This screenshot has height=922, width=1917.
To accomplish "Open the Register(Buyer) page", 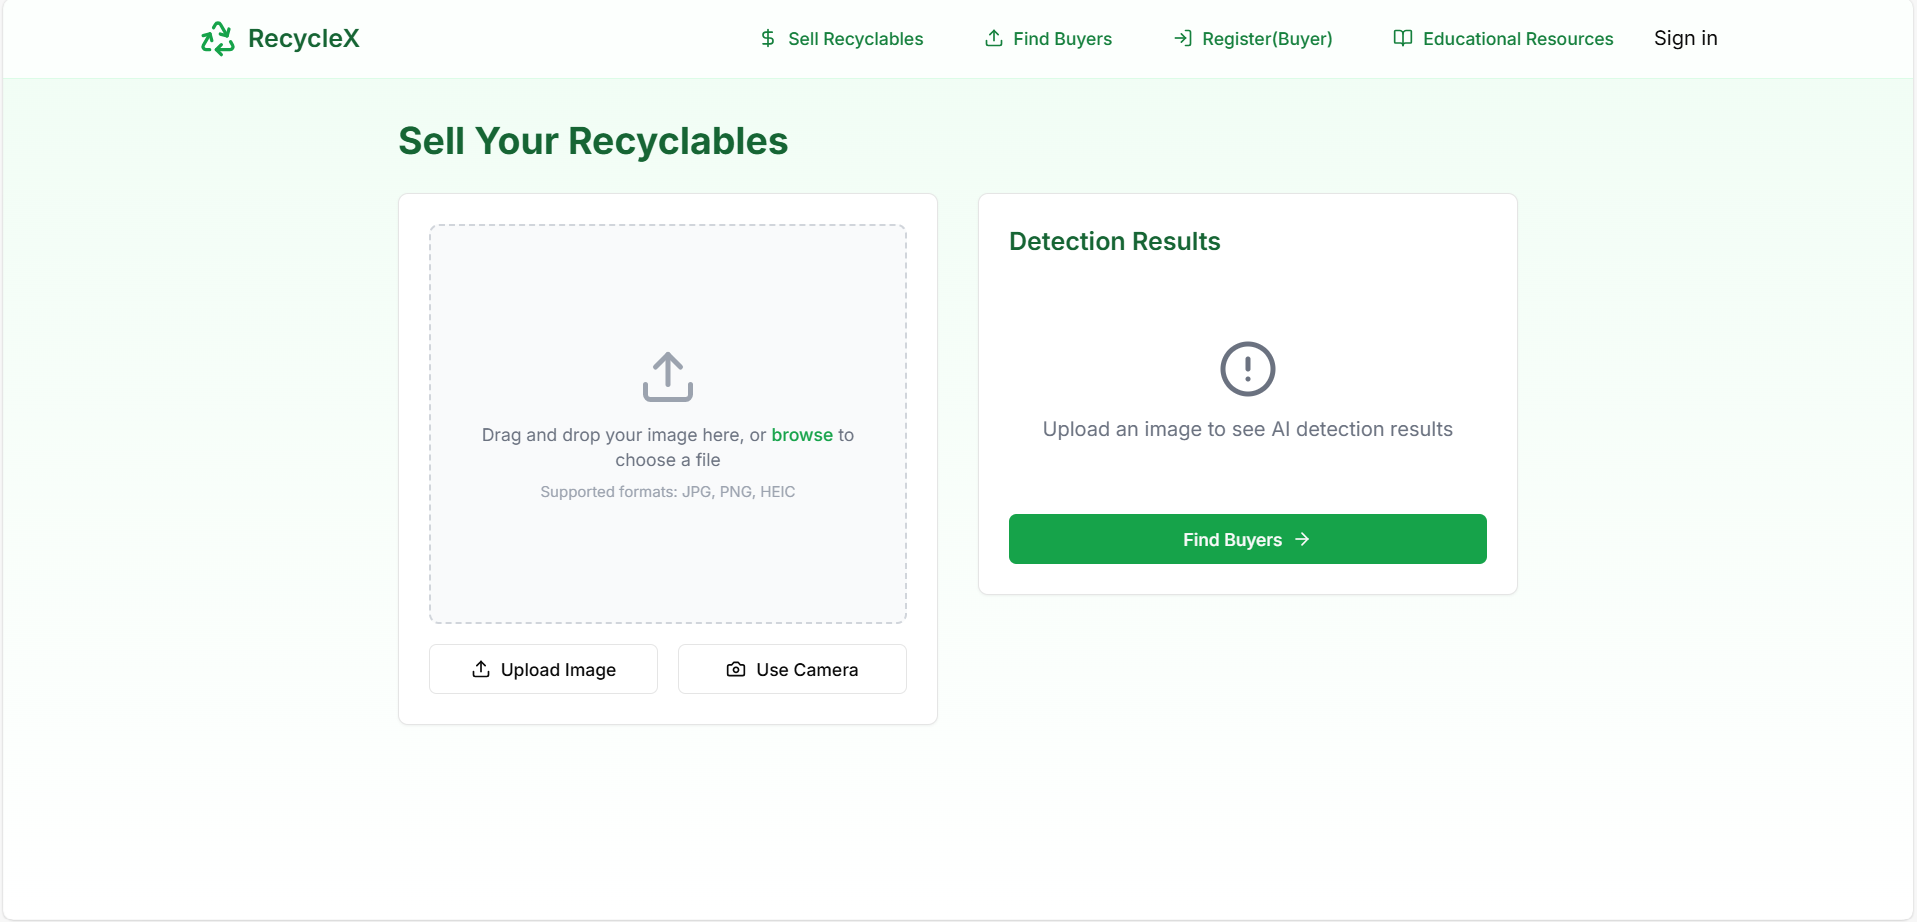I will (x=1267, y=38).
